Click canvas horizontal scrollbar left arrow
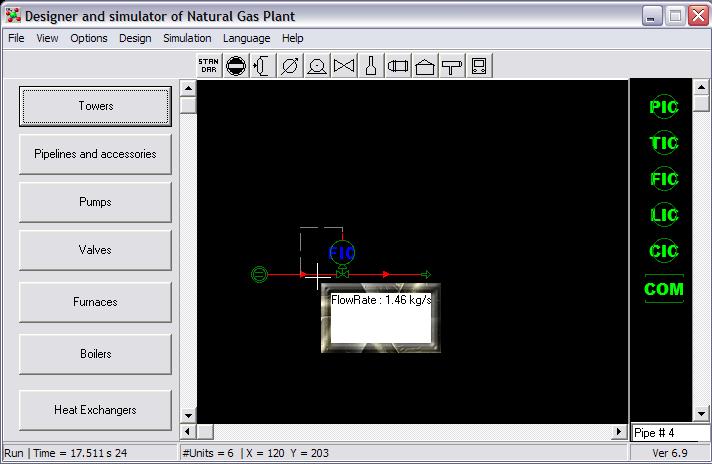This screenshot has height=464, width=712. pyautogui.click(x=188, y=431)
